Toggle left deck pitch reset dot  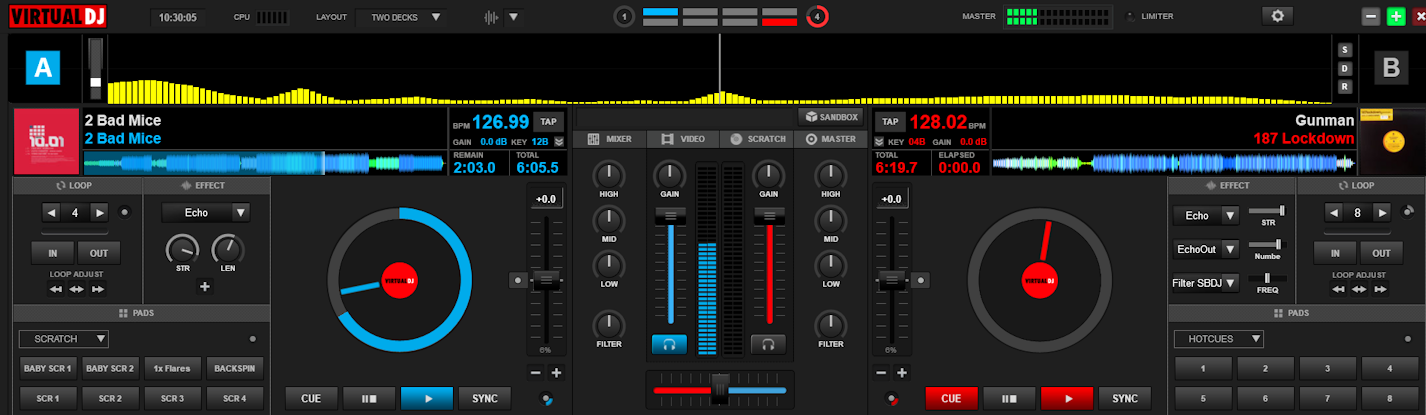(517, 281)
